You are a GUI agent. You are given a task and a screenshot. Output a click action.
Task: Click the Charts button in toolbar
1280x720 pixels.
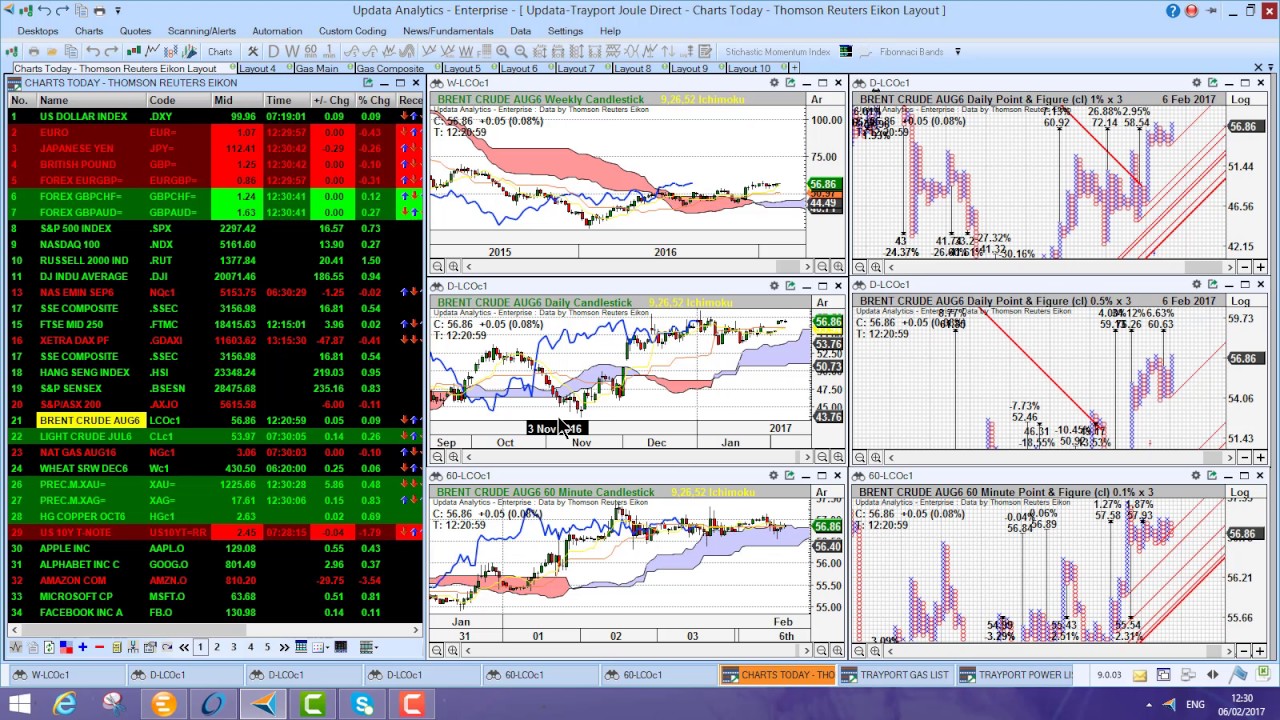pyautogui.click(x=220, y=51)
